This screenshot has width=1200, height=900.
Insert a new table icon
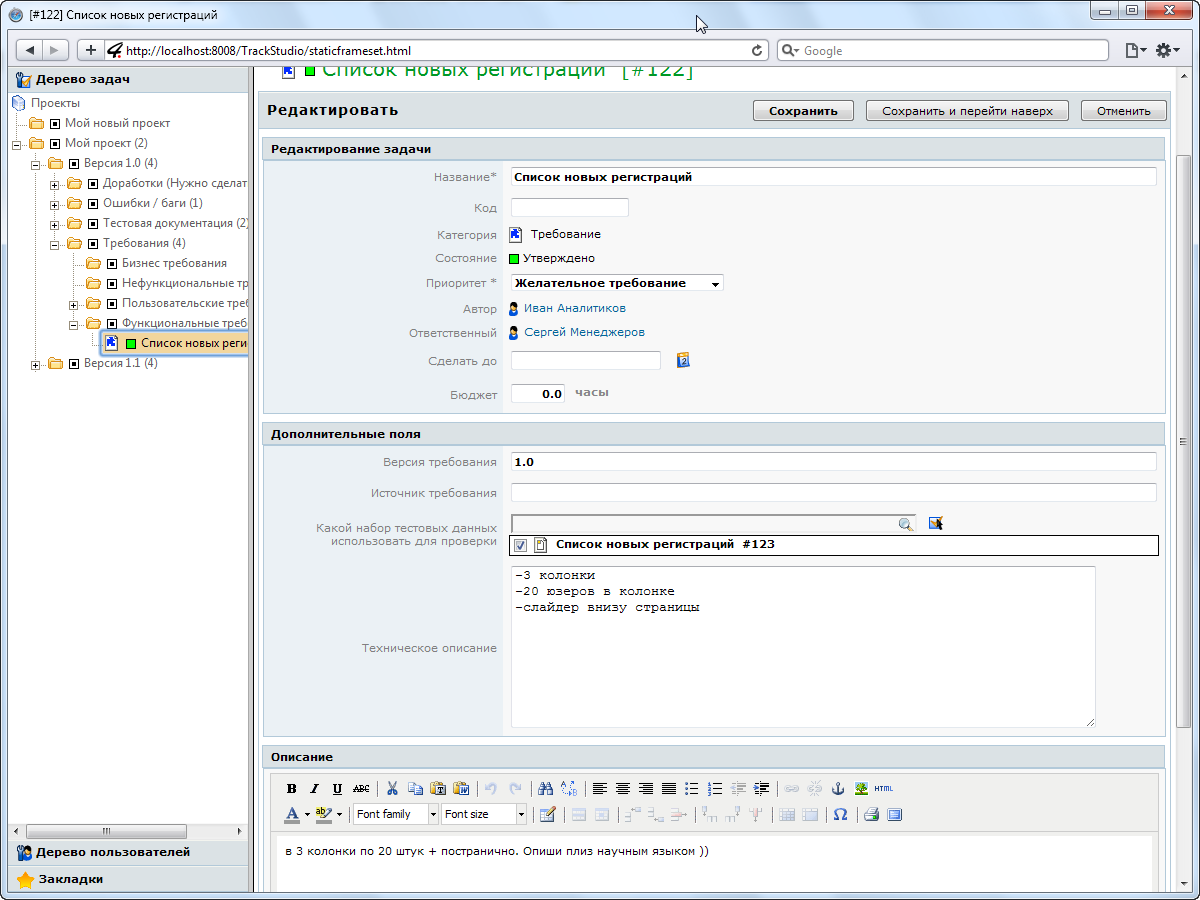point(547,814)
